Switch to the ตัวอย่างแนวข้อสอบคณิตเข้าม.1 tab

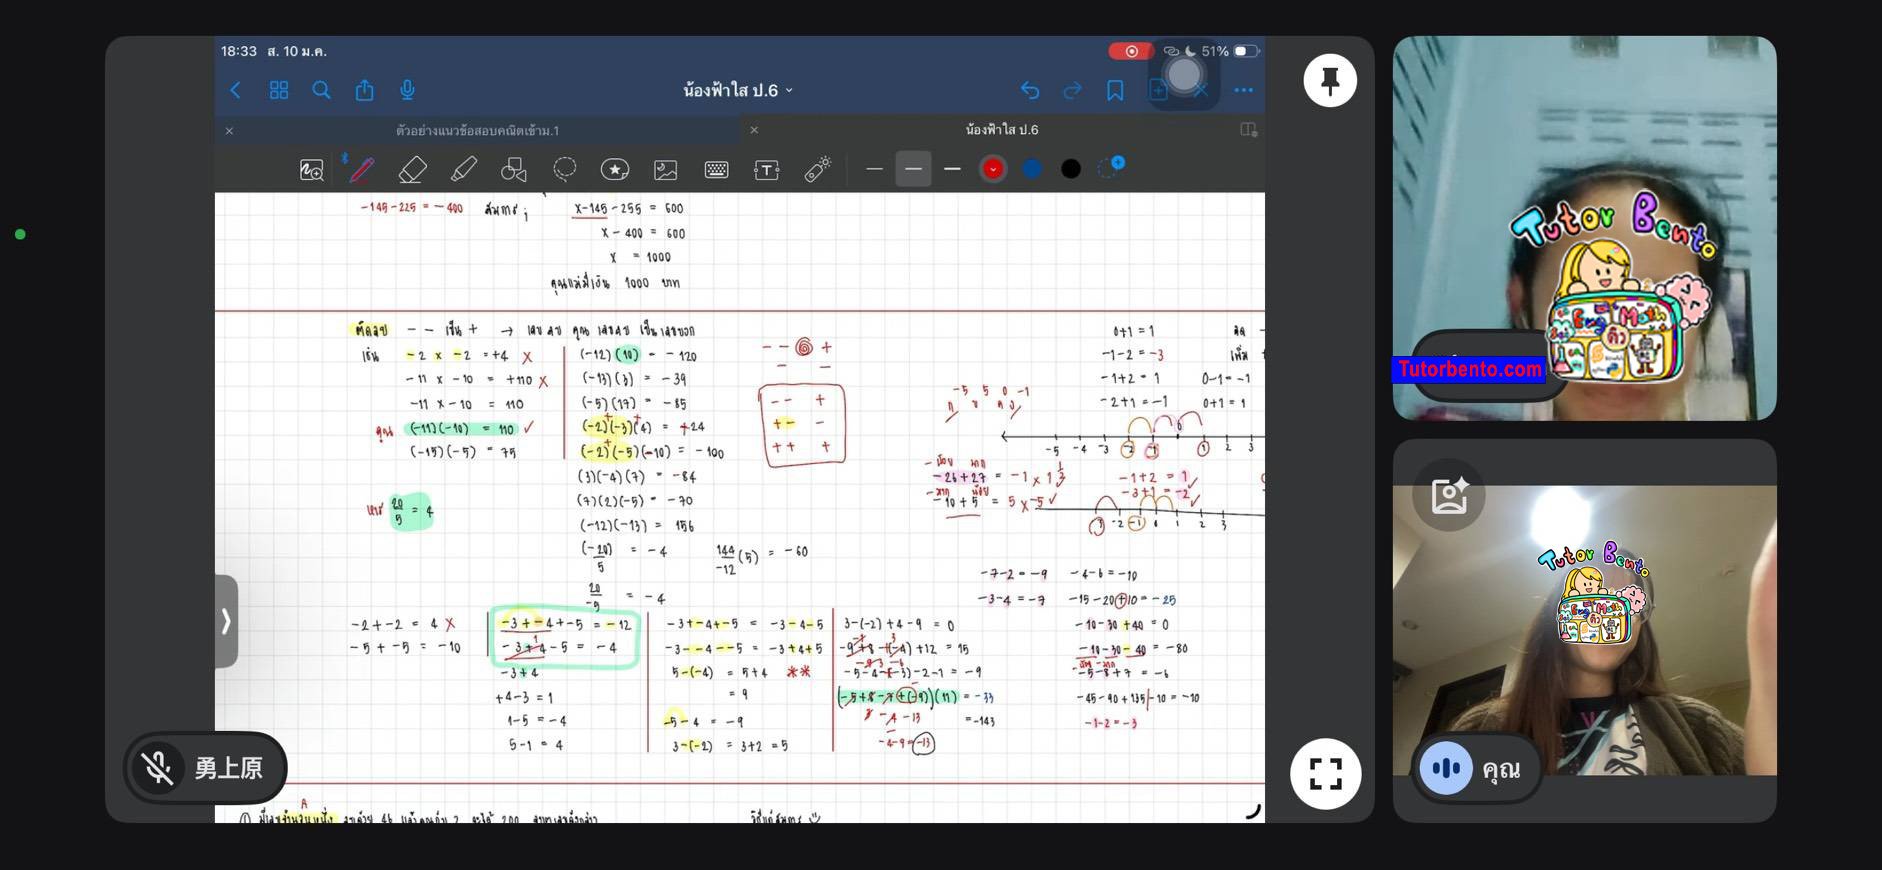[477, 130]
